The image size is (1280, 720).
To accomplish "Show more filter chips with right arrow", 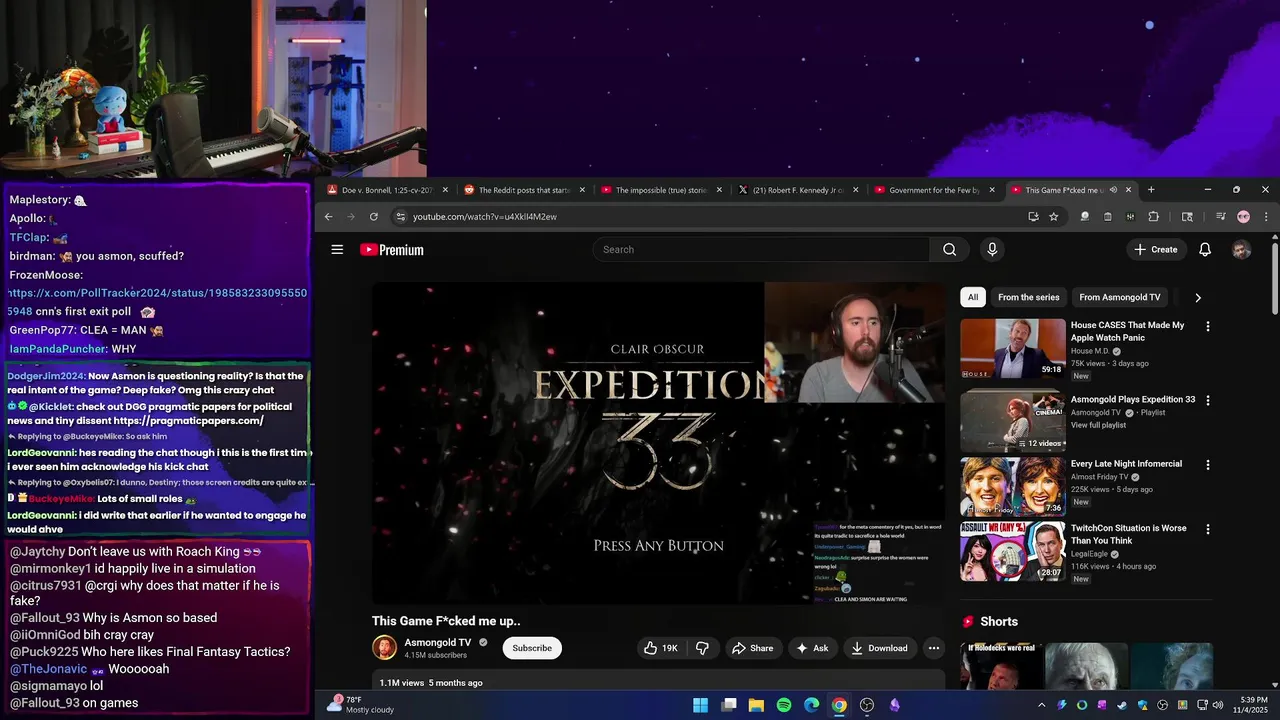I will click(x=1198, y=297).
